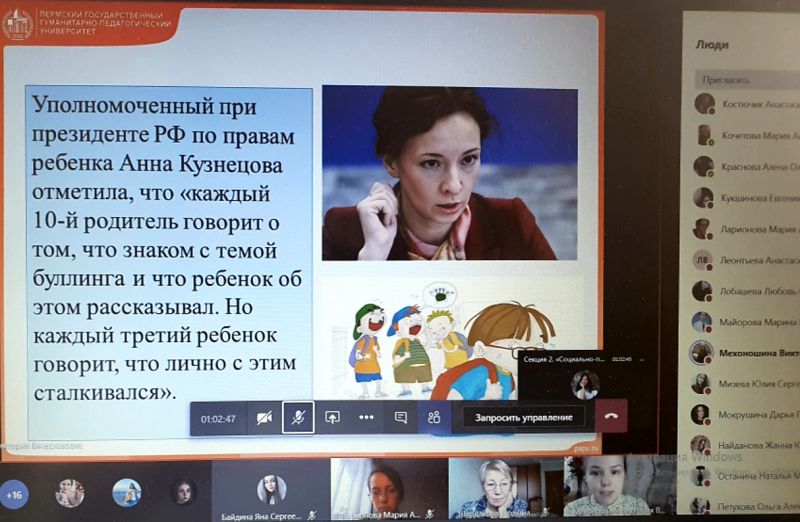This screenshot has height=522, width=800.
Task: Select Краснова Алена in the people list
Action: [x=746, y=166]
